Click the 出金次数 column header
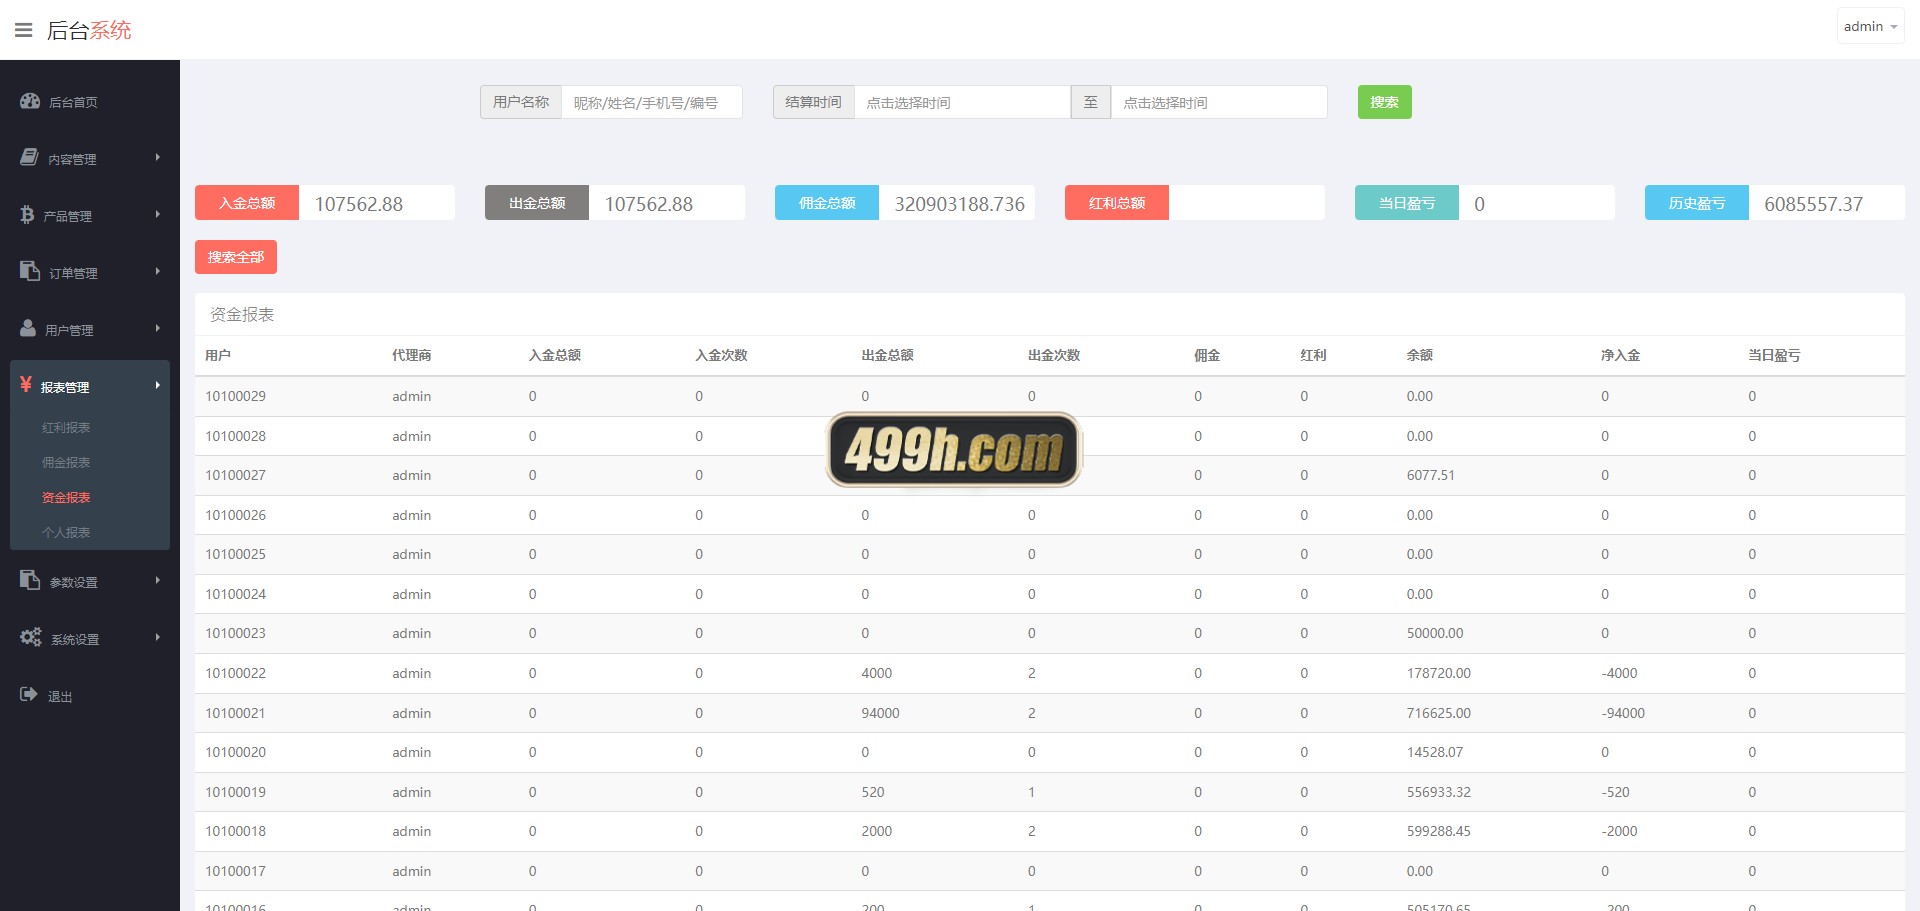The image size is (1920, 911). 1054,355
